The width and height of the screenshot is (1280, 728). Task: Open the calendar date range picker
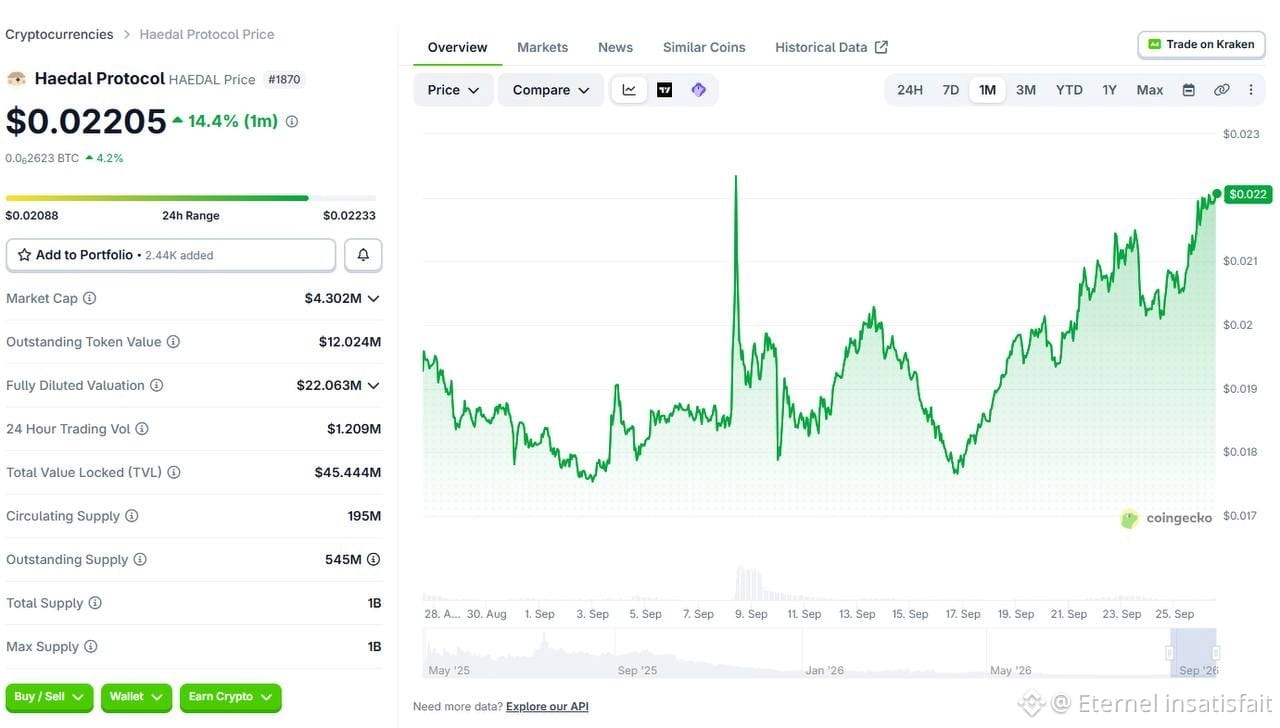(x=1188, y=90)
